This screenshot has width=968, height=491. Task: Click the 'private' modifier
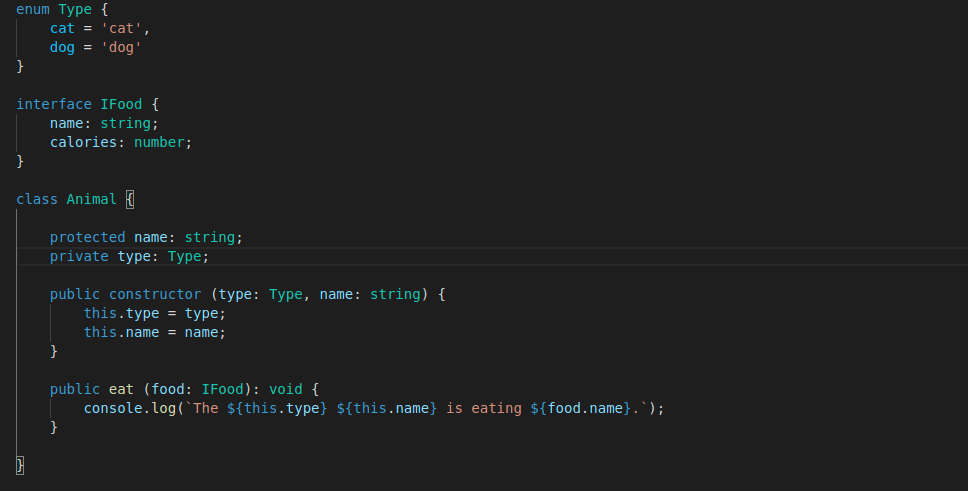[79, 256]
